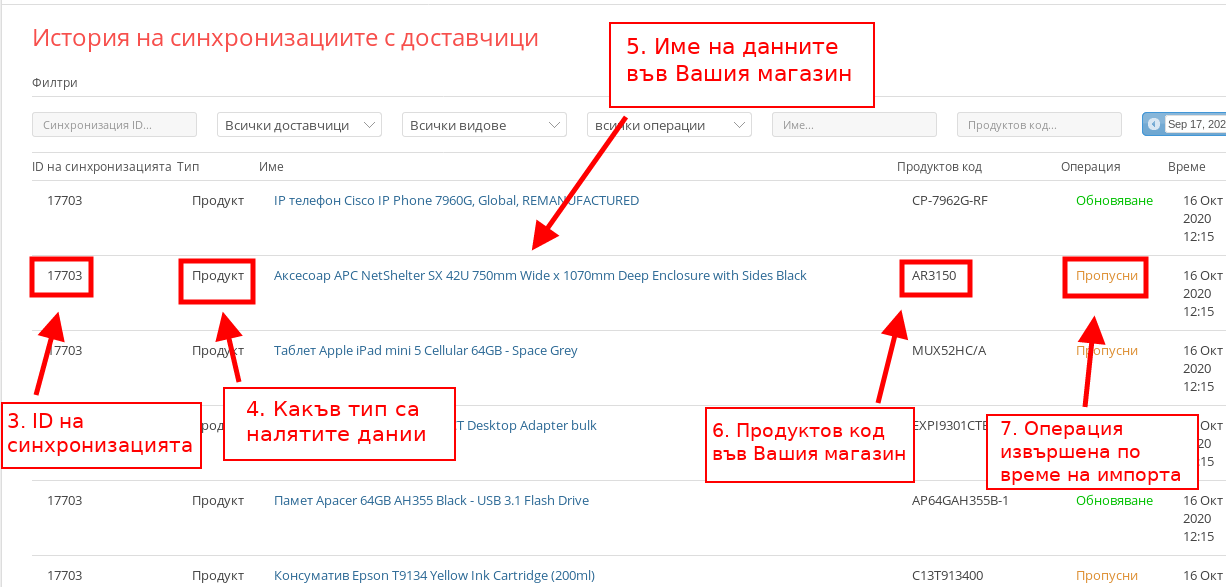Open the Cisco IP Phone 7960G product link
The image size is (1226, 587).
click(x=456, y=201)
